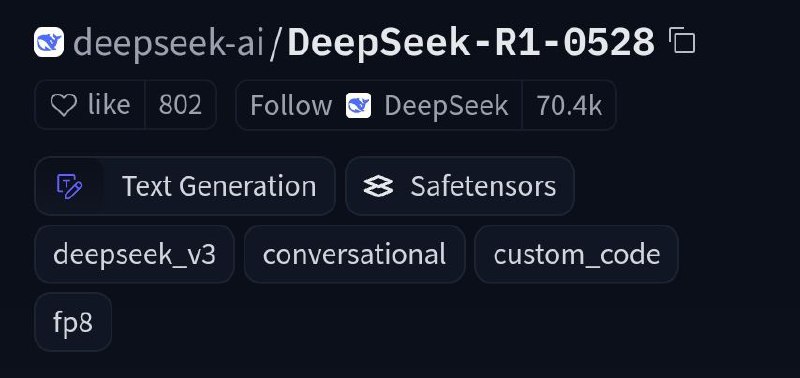Click the whale logo inside the Follow button

pyautogui.click(x=358, y=106)
